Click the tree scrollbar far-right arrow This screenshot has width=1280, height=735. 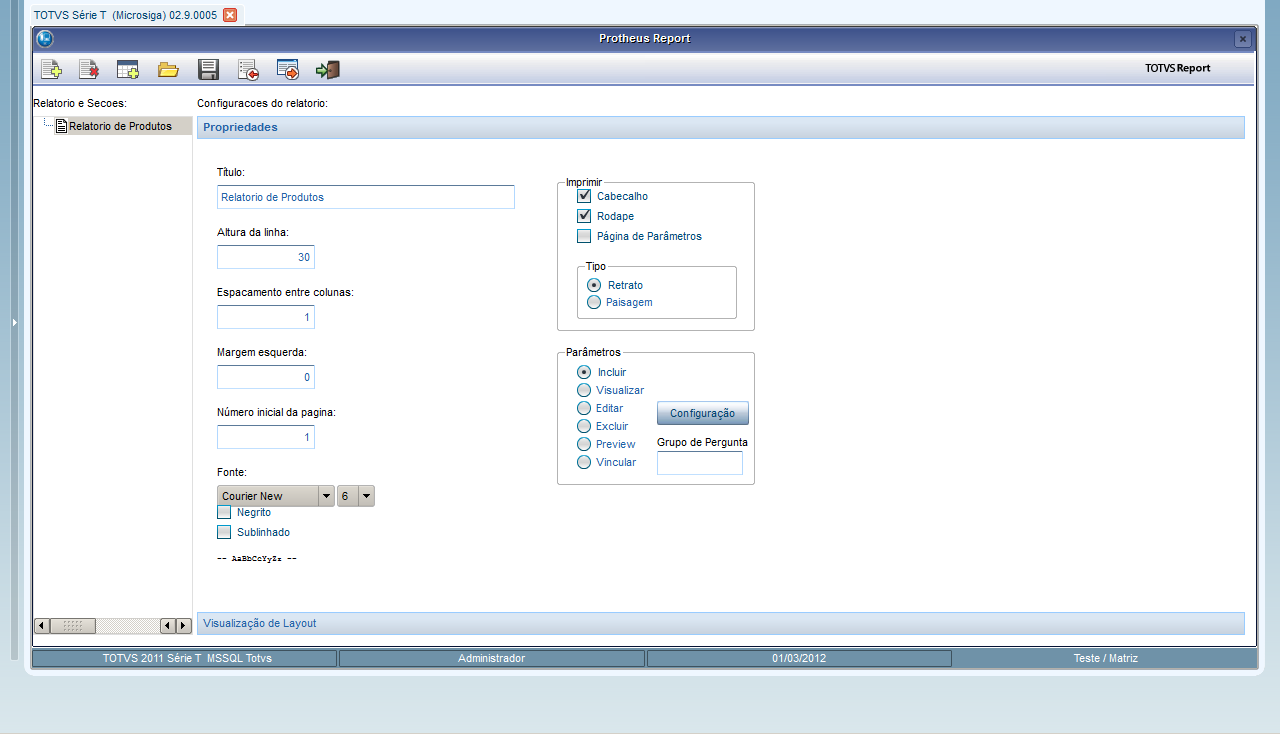point(183,626)
